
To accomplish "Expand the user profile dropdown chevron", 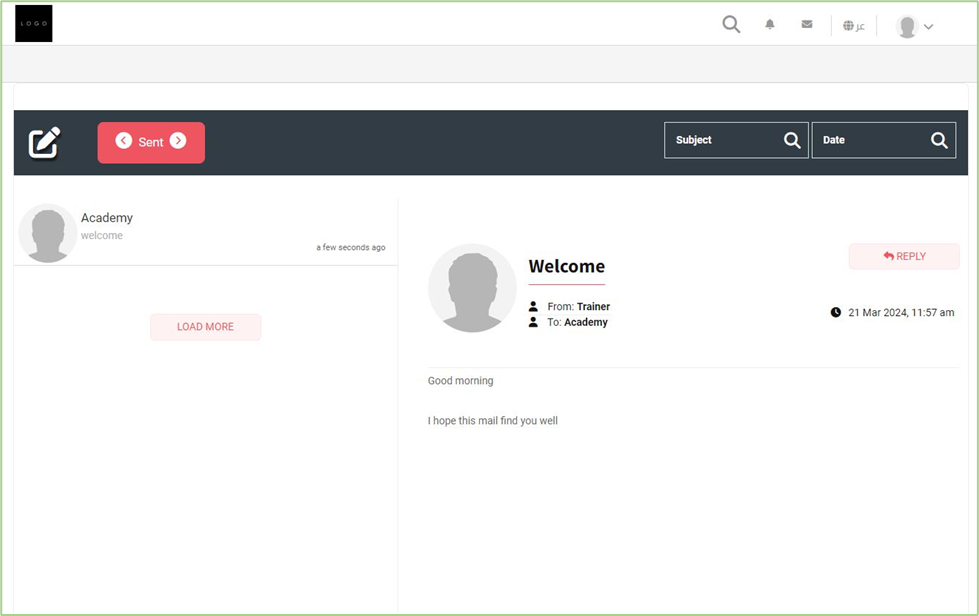I will point(929,27).
